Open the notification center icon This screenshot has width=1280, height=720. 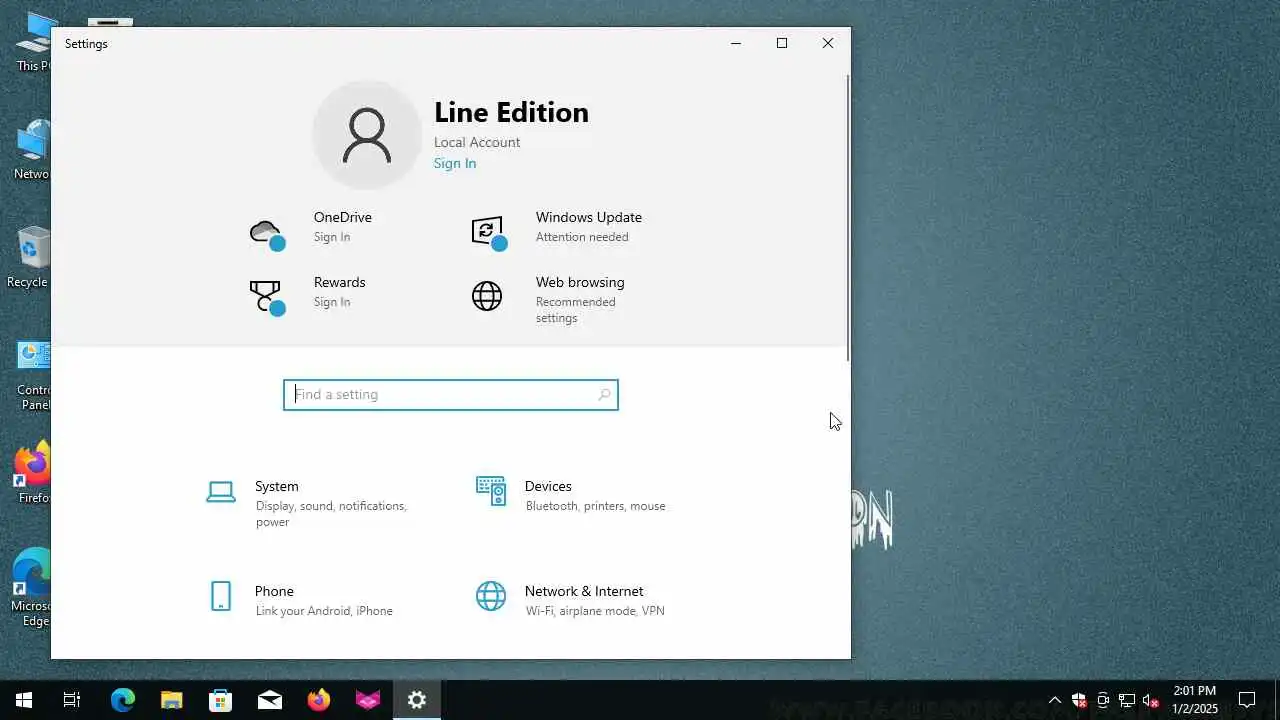1247,700
